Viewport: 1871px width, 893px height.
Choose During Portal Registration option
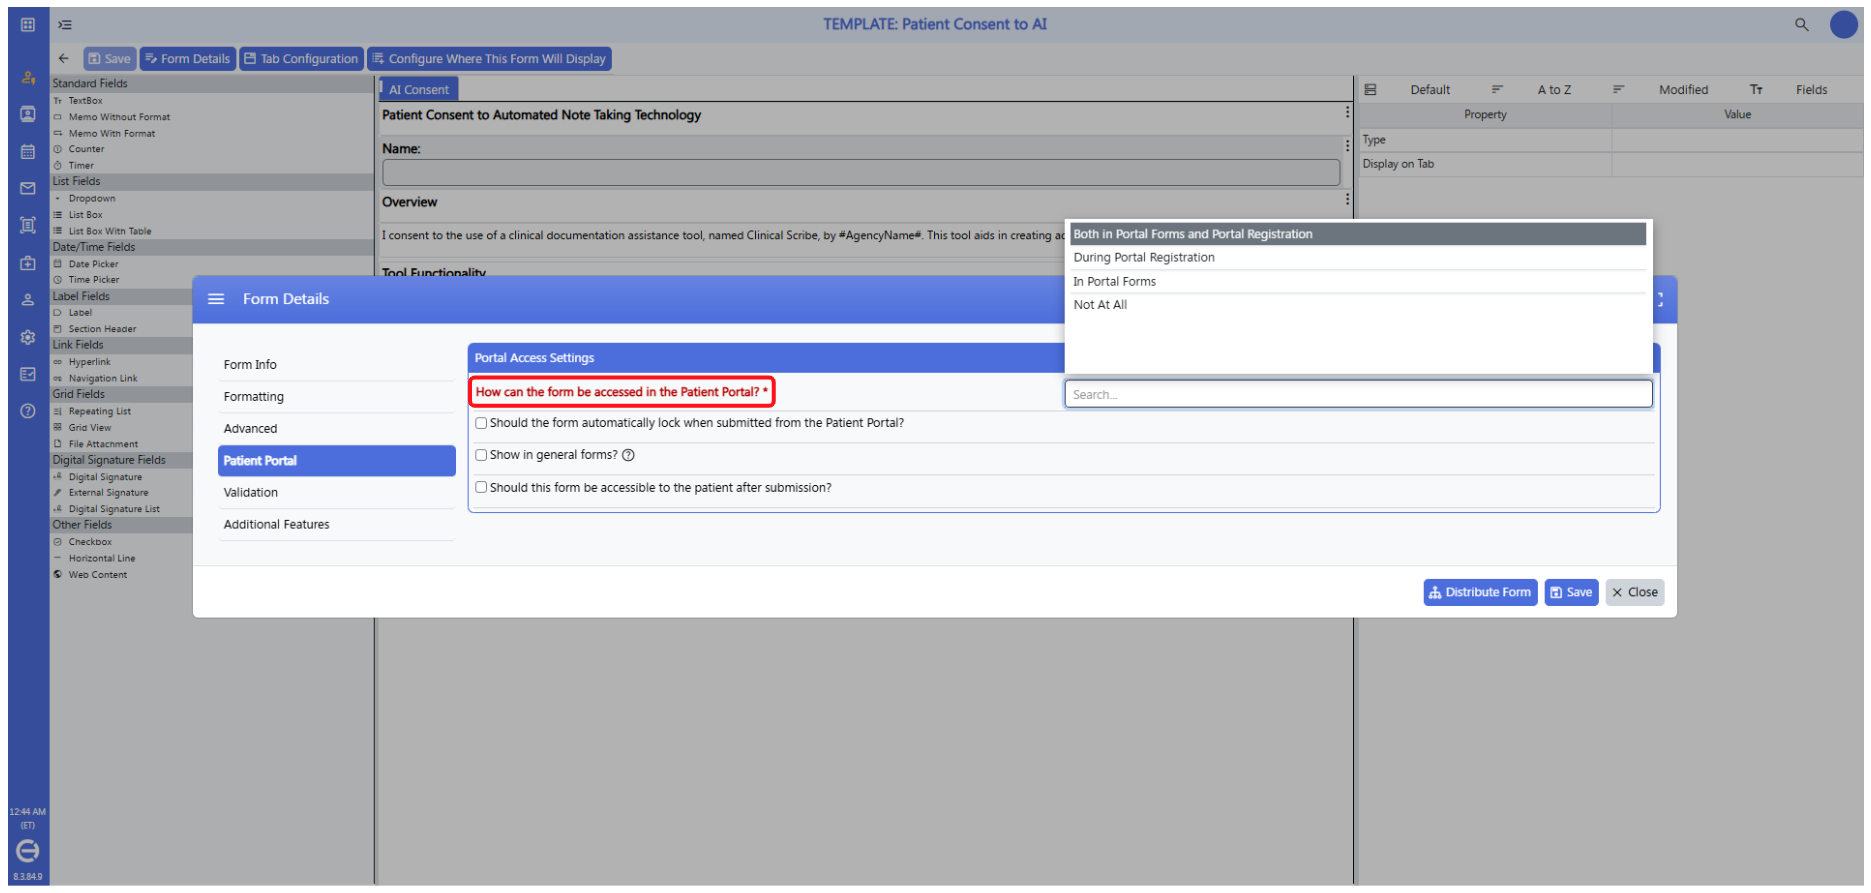point(1357,258)
